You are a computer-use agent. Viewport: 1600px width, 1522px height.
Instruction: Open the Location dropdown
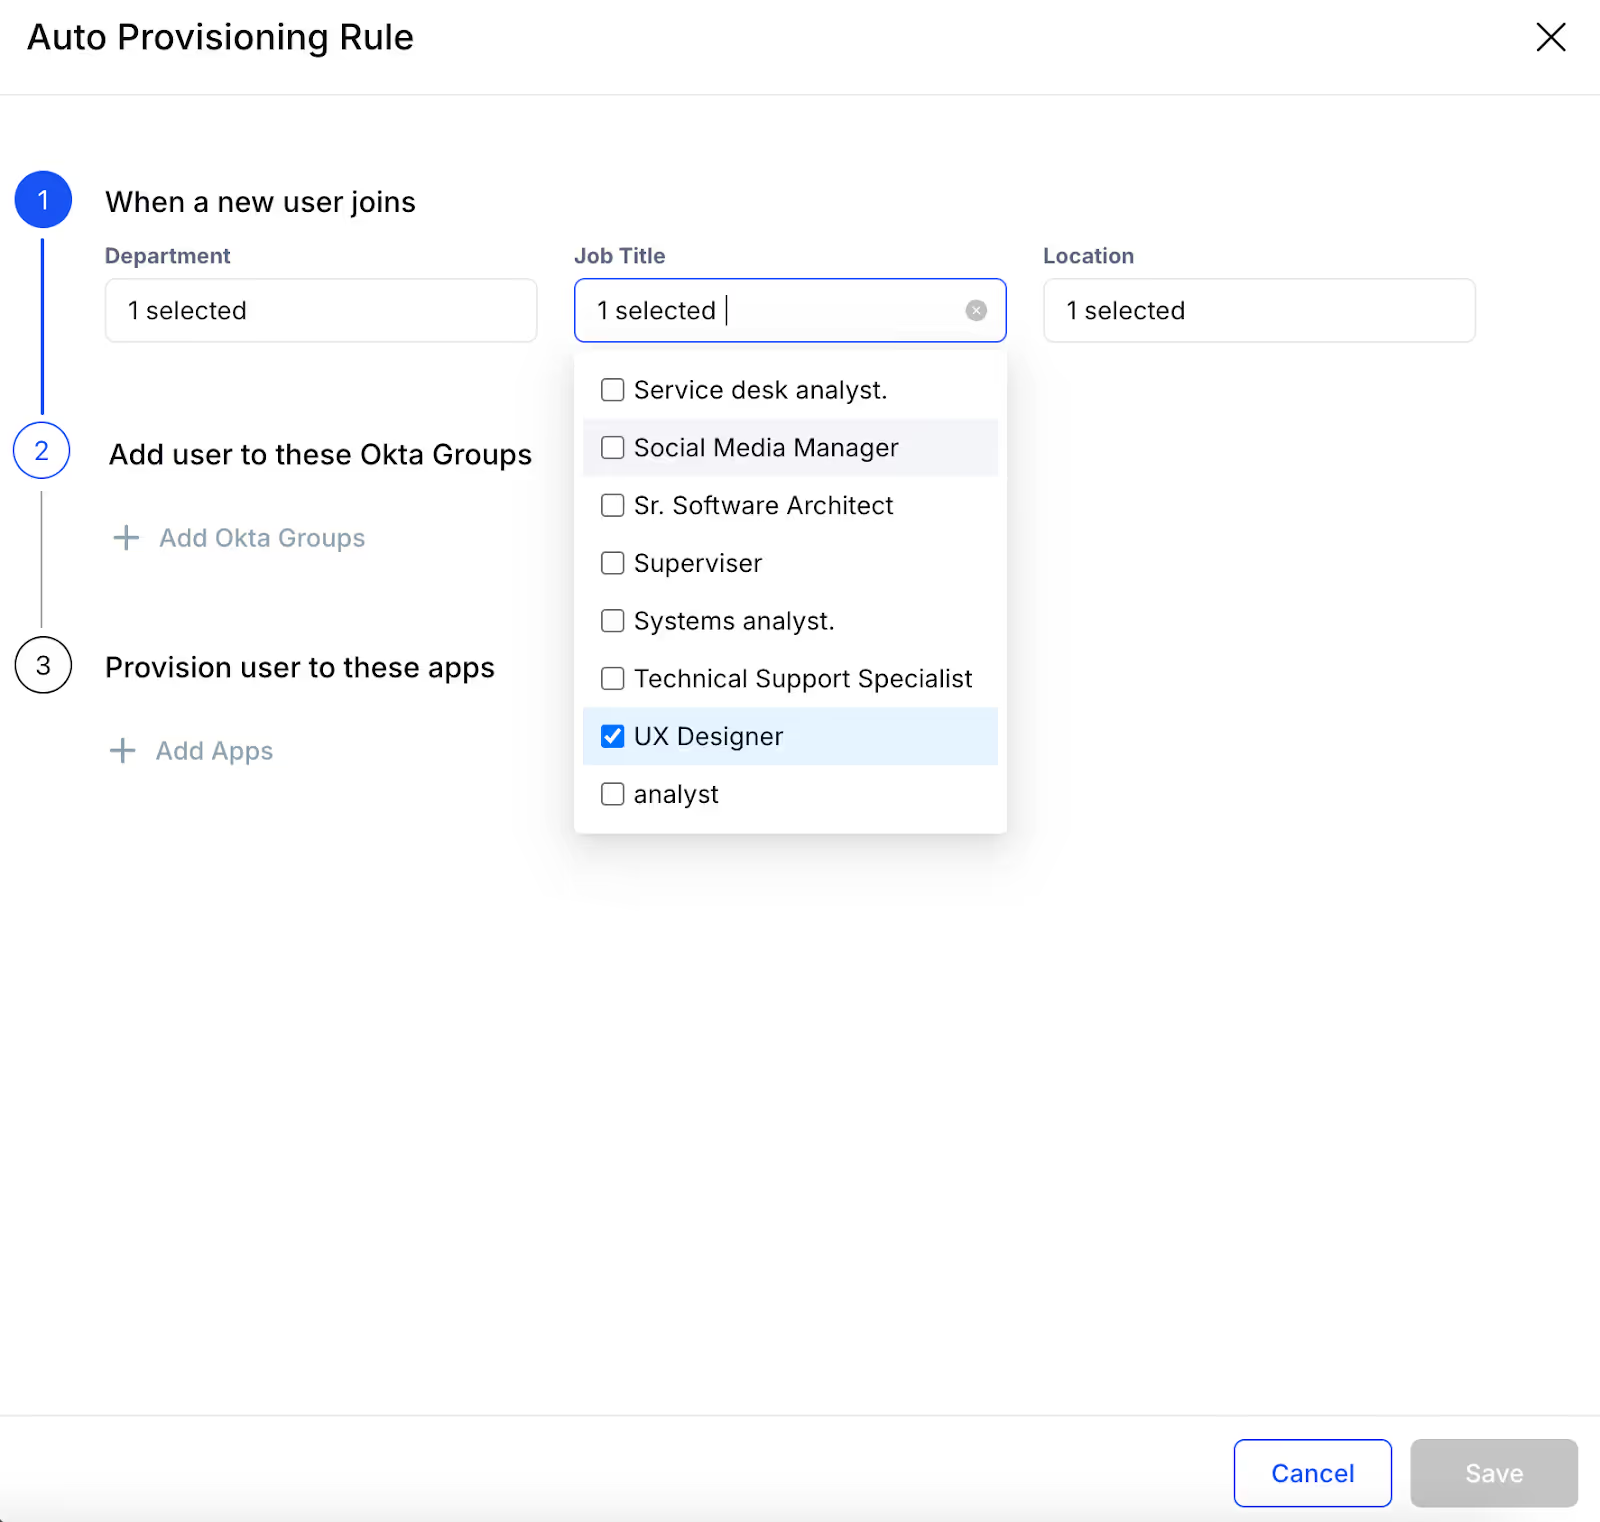click(1258, 310)
